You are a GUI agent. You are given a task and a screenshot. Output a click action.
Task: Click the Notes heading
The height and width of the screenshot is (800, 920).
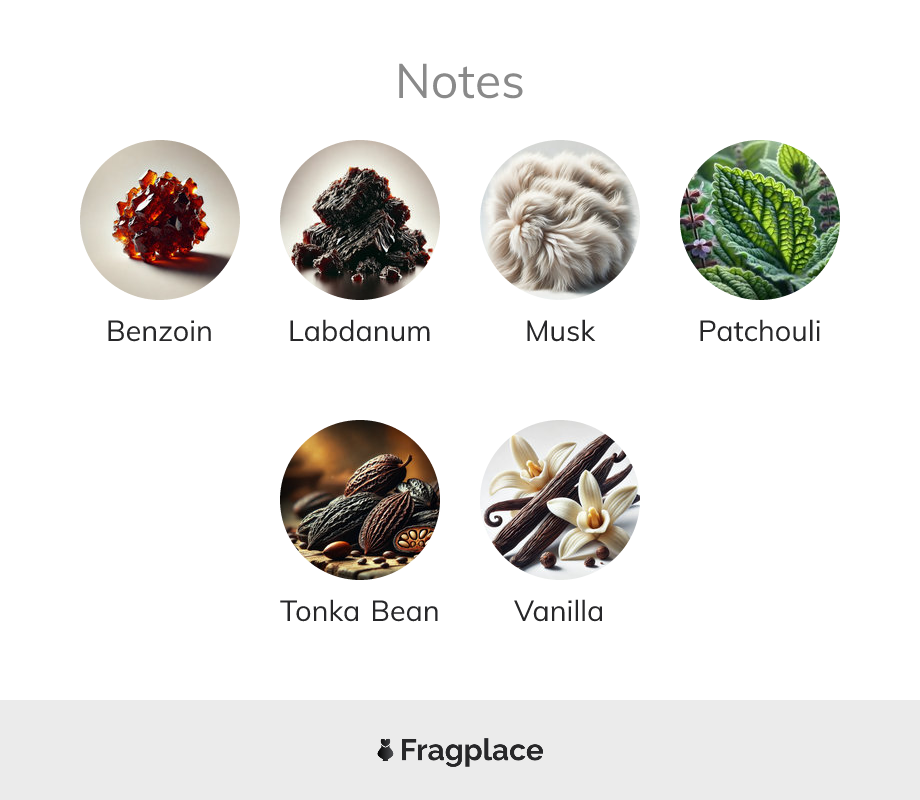(460, 82)
